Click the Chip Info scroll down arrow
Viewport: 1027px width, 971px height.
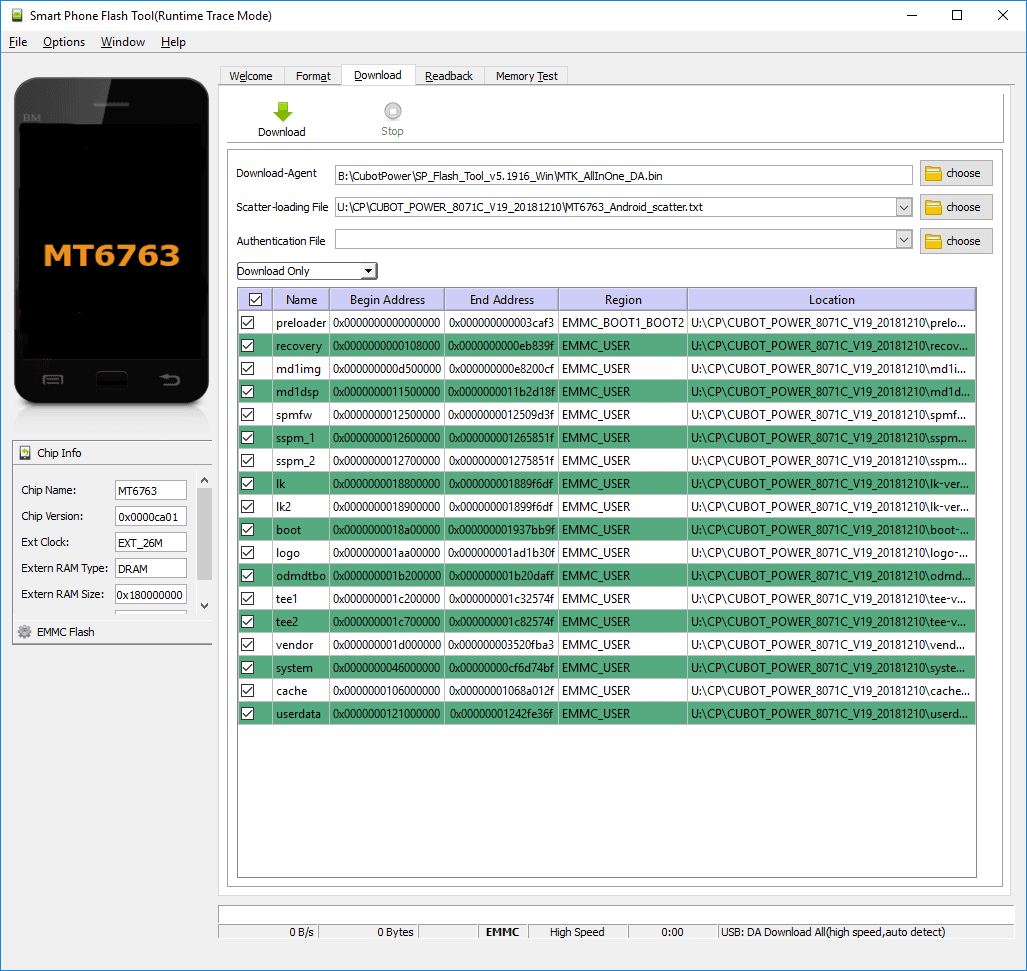tap(204, 606)
